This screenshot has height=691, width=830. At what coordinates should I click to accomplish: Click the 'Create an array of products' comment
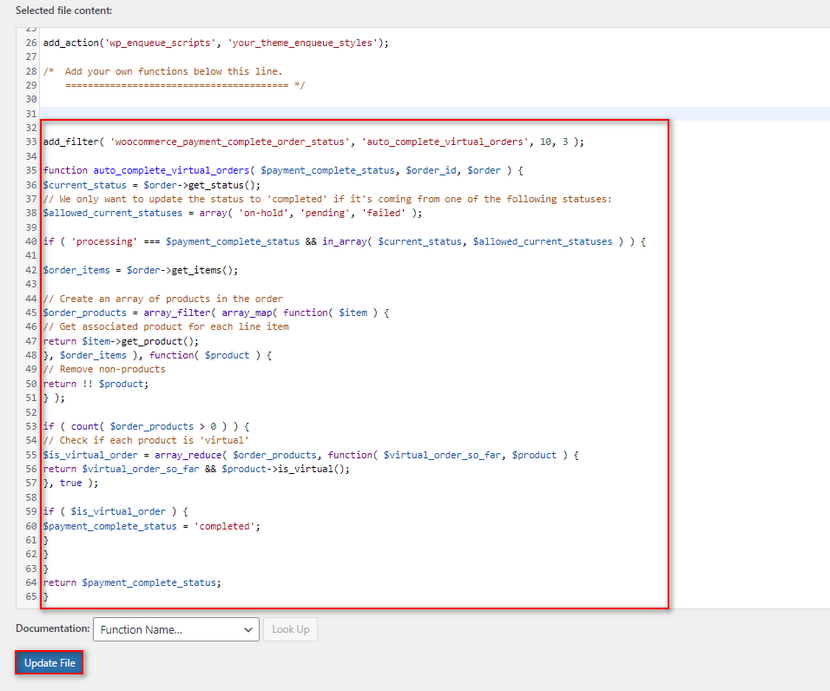163,299
